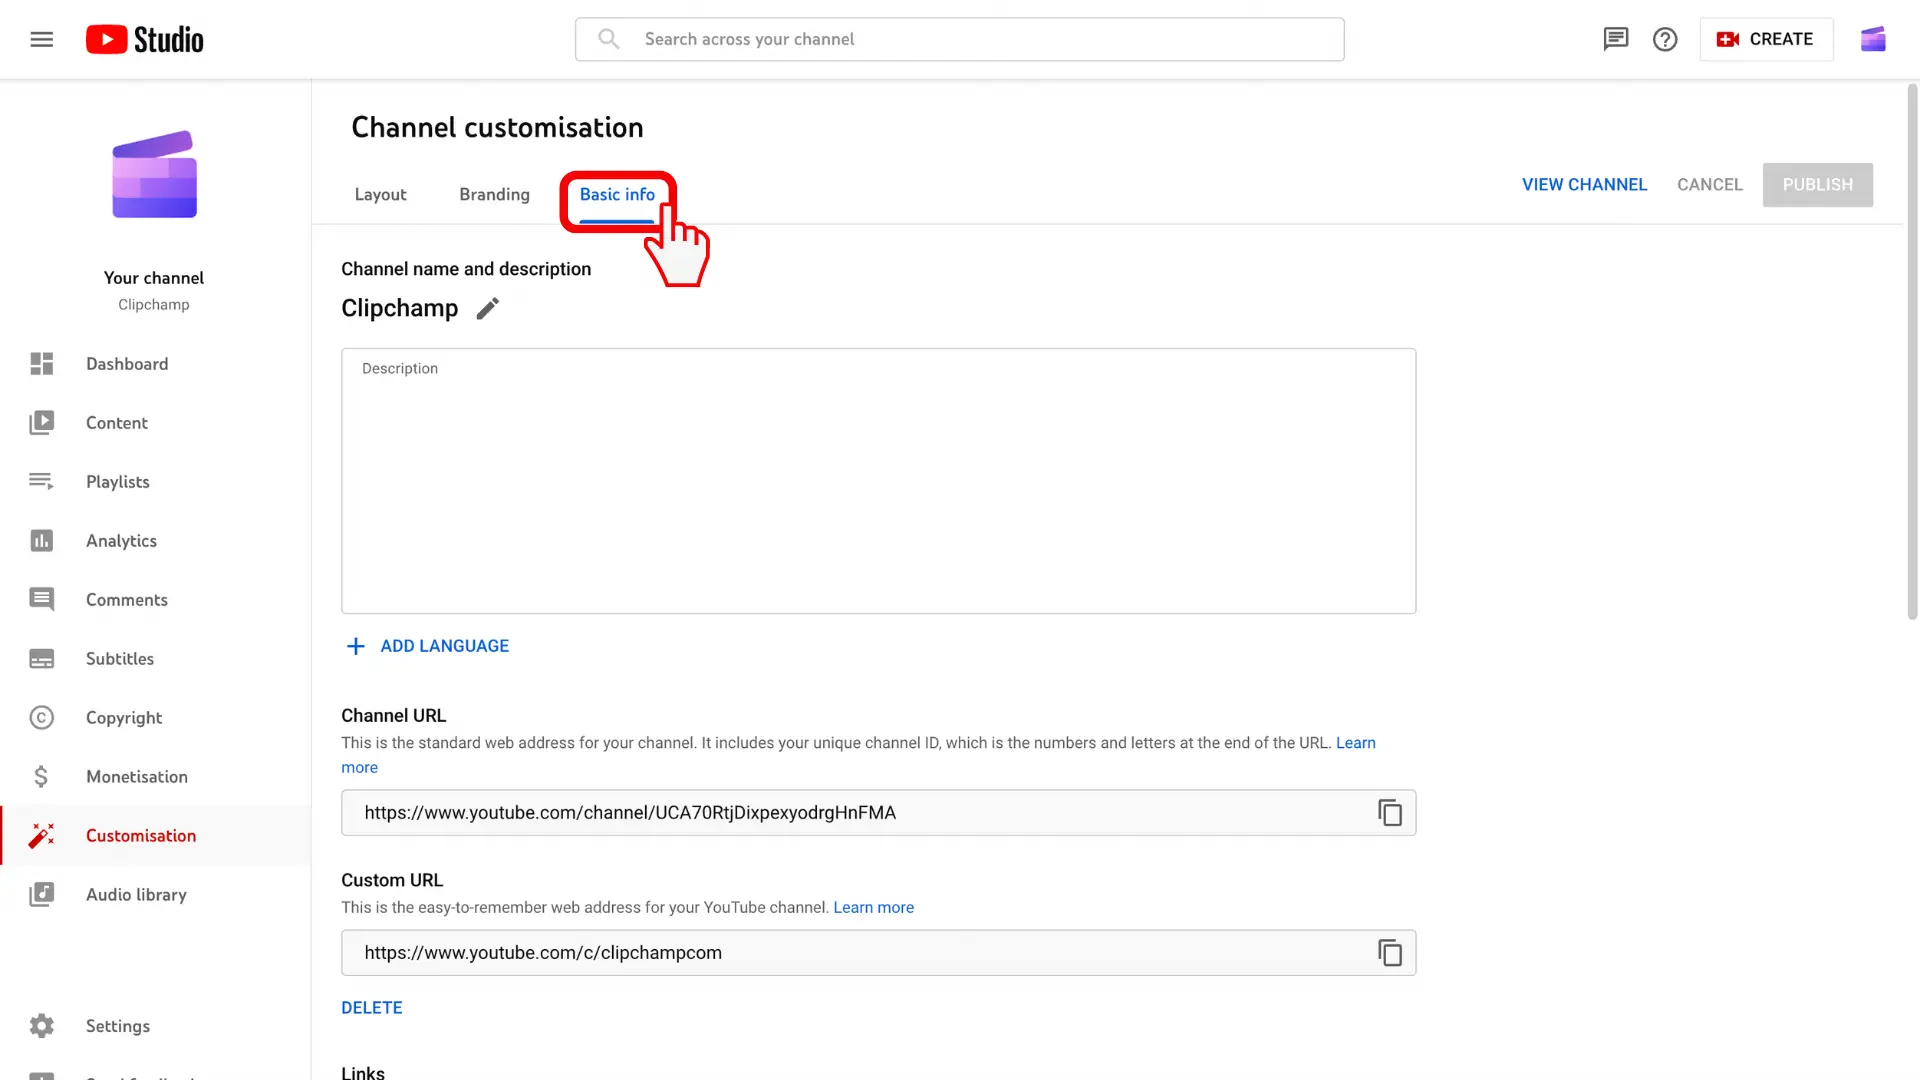Navigate to Playlists sidebar item
The image size is (1920, 1080).
(x=117, y=481)
